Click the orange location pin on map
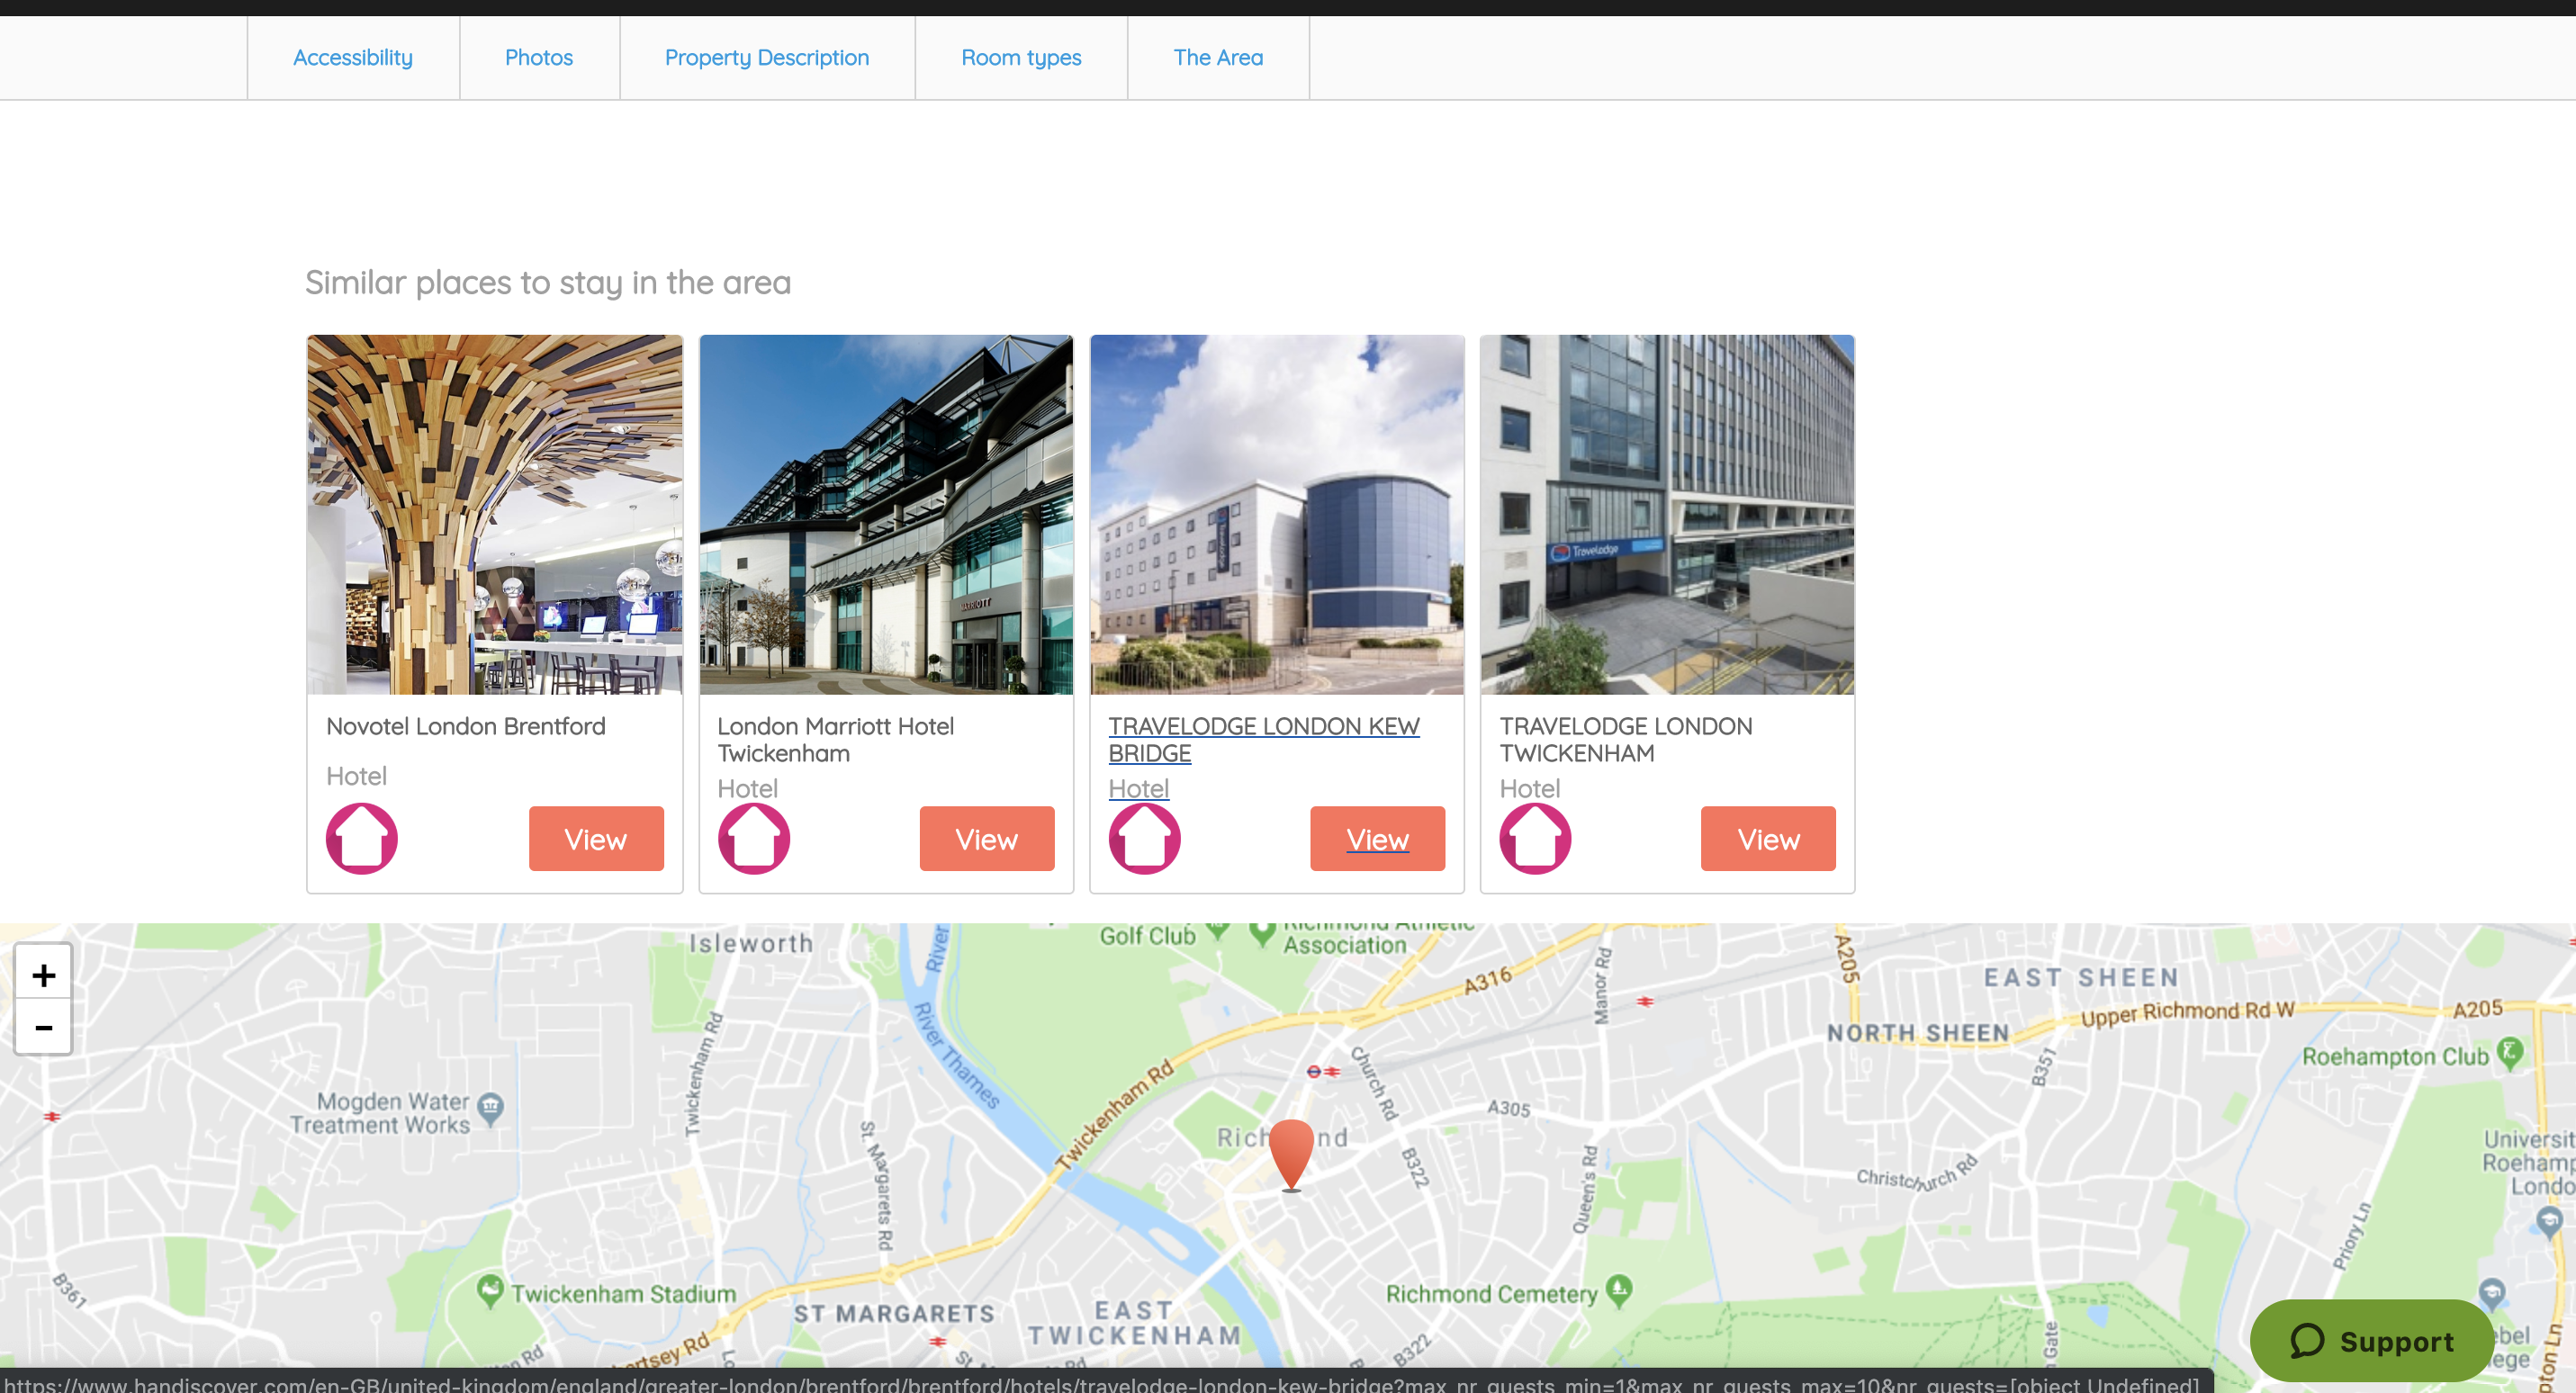Image resolution: width=2576 pixels, height=1393 pixels. coord(1291,1155)
